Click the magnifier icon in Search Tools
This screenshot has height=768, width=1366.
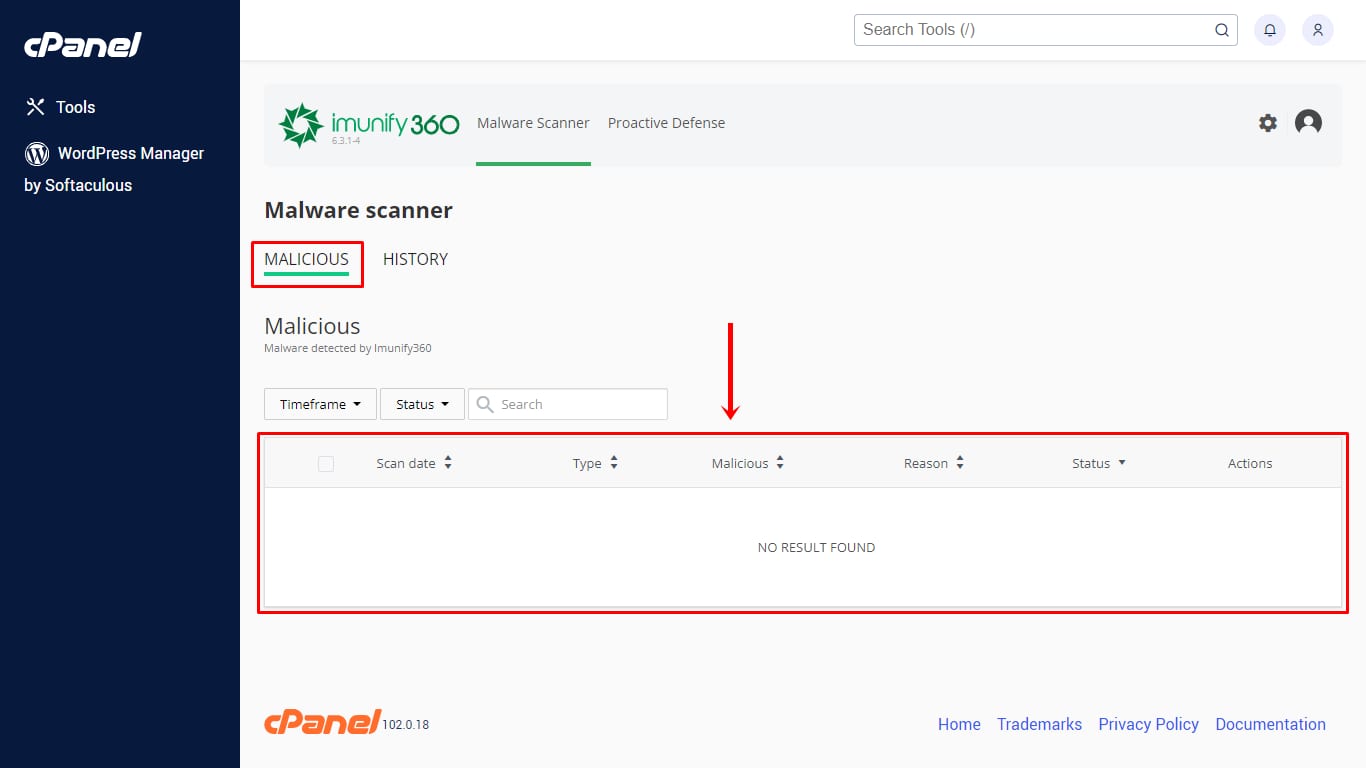pos(1222,30)
